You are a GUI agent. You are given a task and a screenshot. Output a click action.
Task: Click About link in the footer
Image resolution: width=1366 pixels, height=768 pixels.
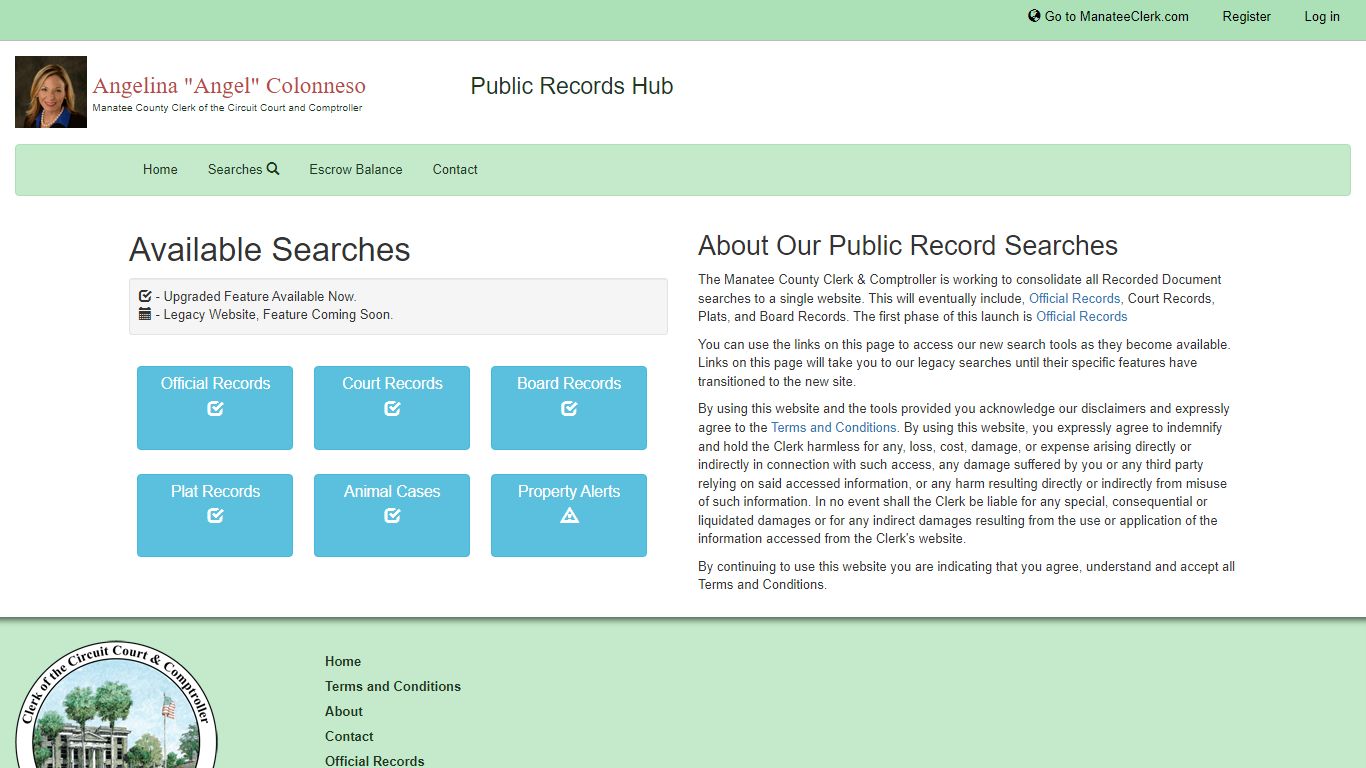(x=344, y=711)
